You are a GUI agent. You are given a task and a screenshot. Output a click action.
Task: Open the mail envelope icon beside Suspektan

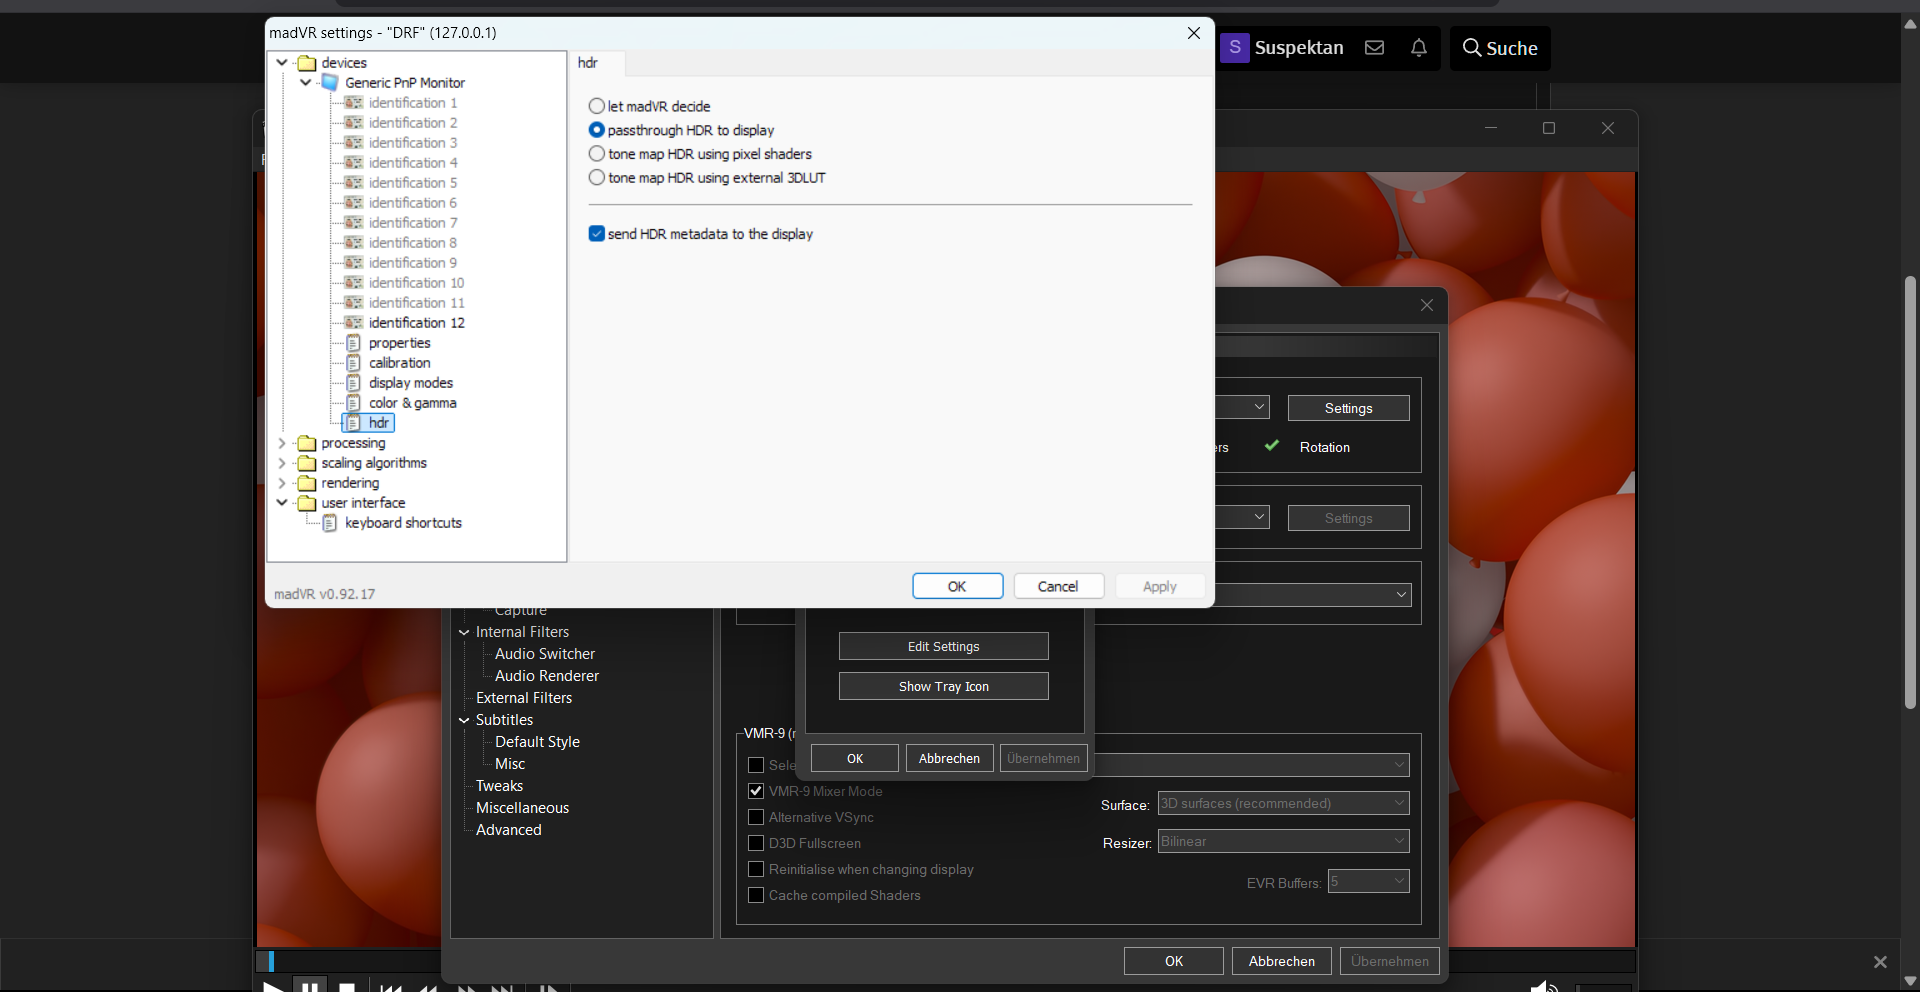pos(1374,48)
